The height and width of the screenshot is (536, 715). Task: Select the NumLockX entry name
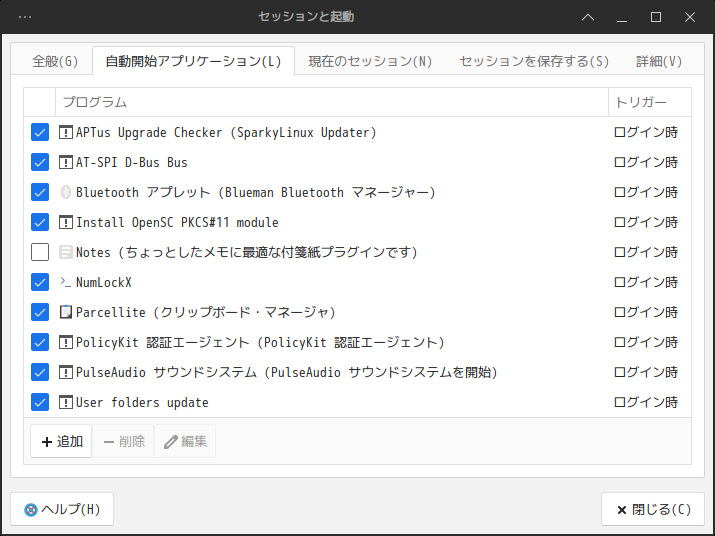tap(104, 282)
